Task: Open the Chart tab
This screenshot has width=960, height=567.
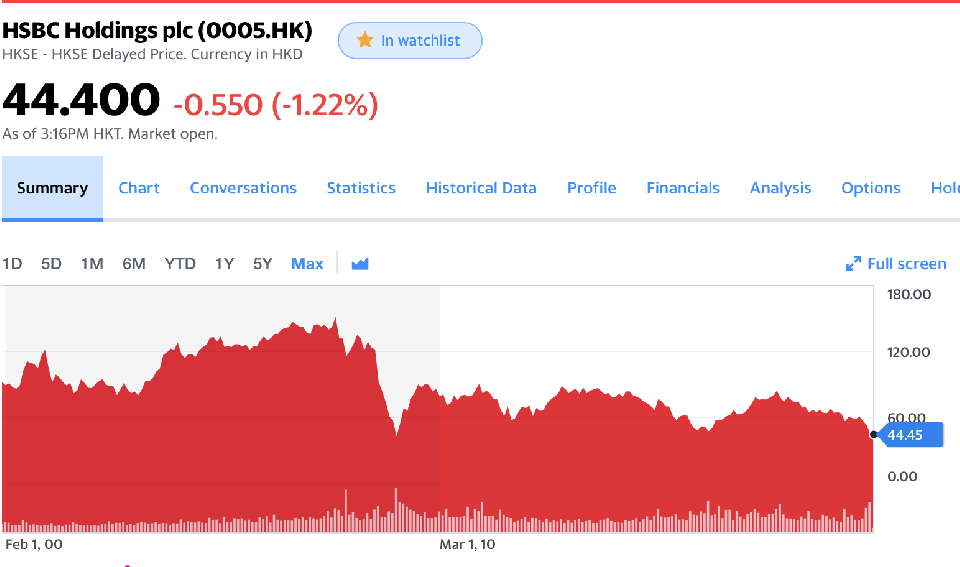Action: click(139, 188)
